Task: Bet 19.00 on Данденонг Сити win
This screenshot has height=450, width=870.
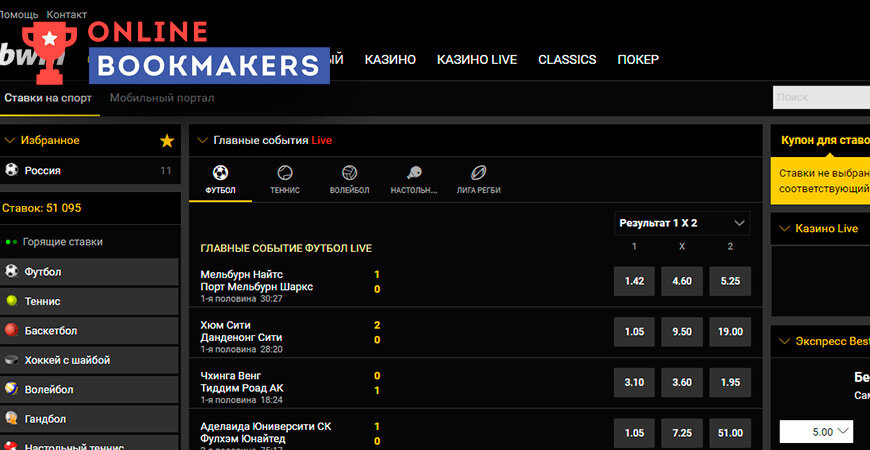Action: pyautogui.click(x=730, y=332)
